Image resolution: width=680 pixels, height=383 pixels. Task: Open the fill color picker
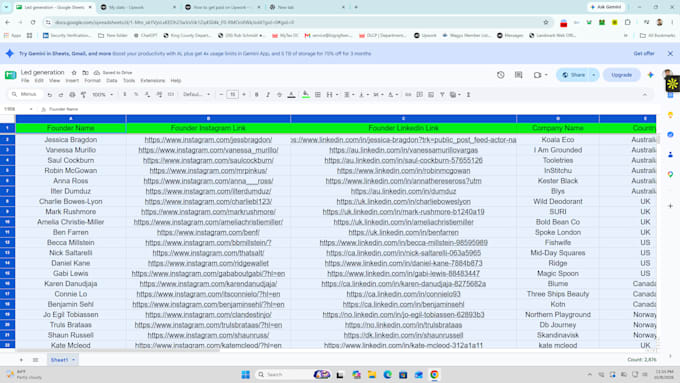click(306, 95)
